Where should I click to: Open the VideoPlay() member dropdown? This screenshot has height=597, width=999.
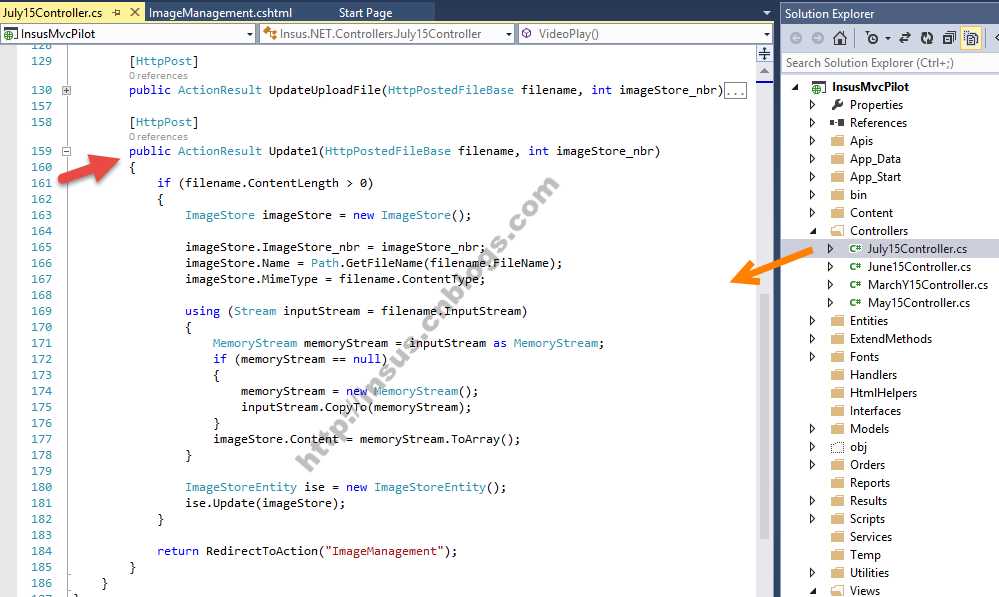click(766, 34)
